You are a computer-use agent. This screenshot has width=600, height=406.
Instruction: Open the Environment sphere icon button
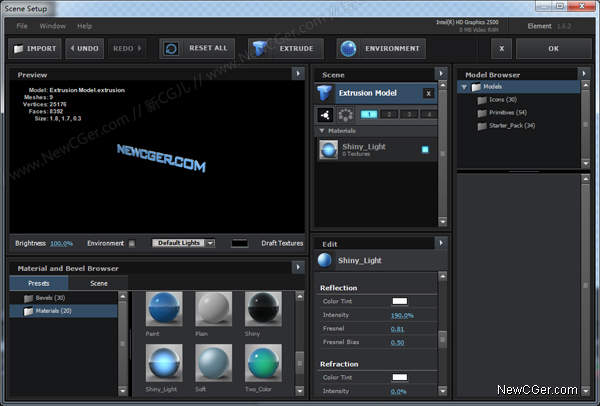(x=348, y=49)
